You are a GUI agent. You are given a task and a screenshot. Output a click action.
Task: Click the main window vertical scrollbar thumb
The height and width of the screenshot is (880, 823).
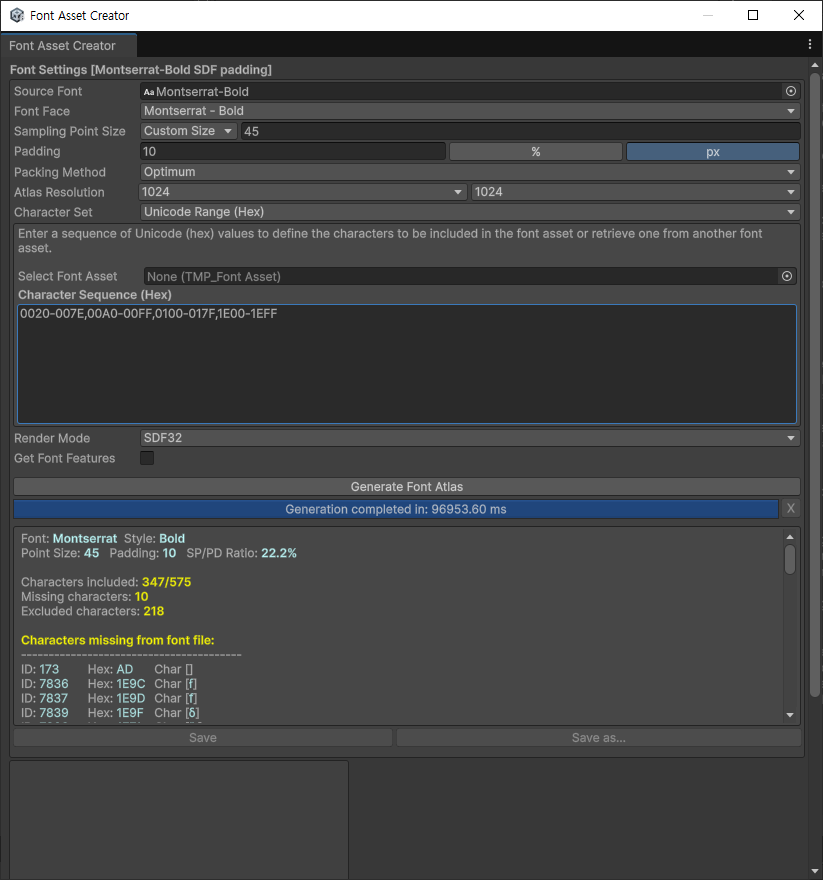(815, 385)
